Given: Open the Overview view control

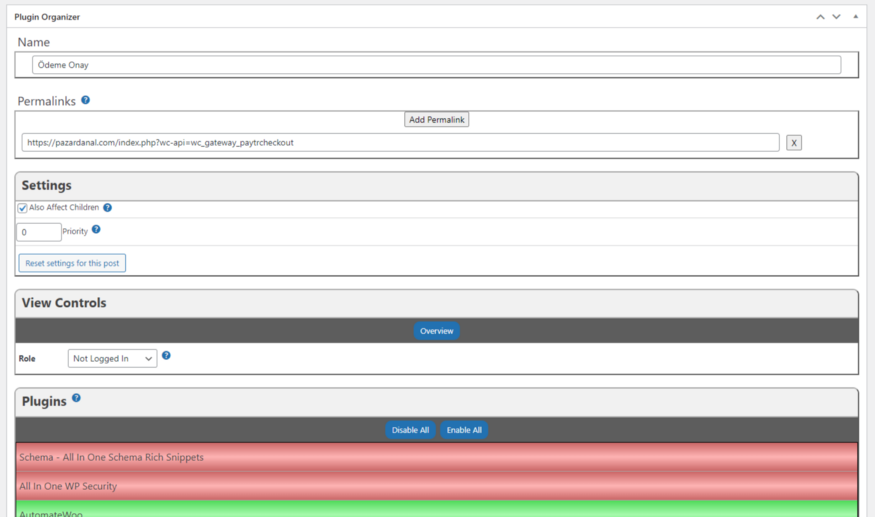Looking at the screenshot, I should pos(436,331).
